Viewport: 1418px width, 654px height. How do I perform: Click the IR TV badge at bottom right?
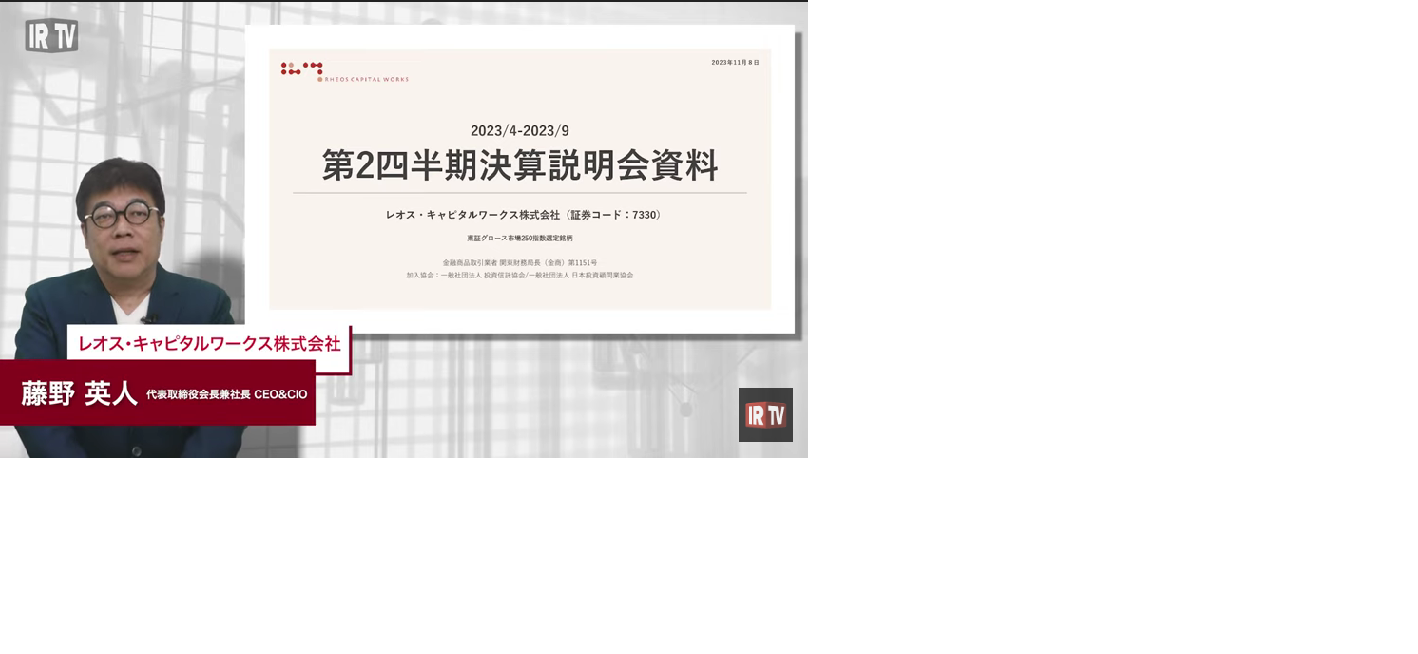766,415
